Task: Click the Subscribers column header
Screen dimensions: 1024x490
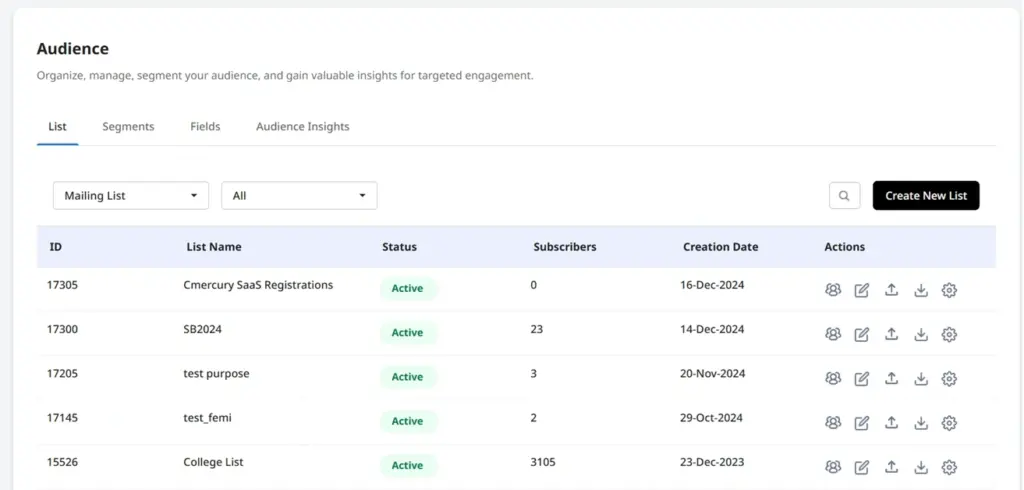Action: tap(564, 247)
